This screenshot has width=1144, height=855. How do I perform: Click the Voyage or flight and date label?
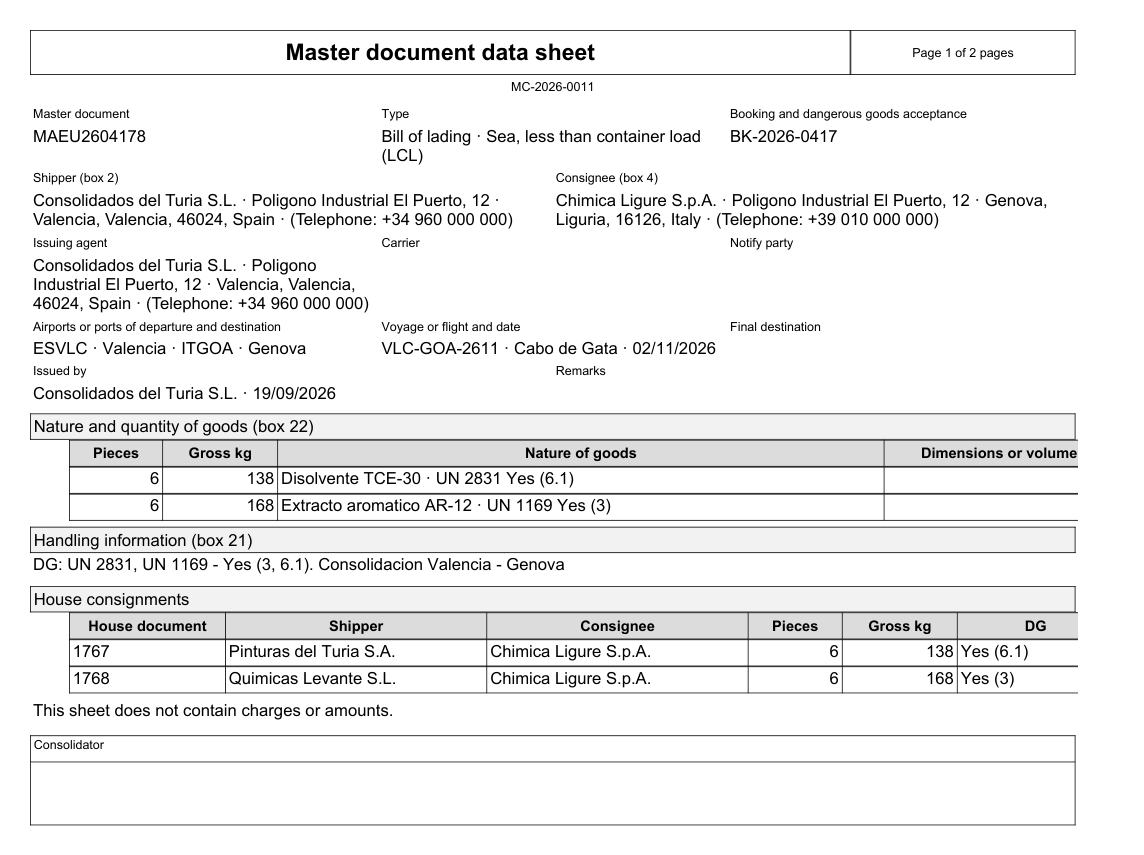tap(450, 327)
